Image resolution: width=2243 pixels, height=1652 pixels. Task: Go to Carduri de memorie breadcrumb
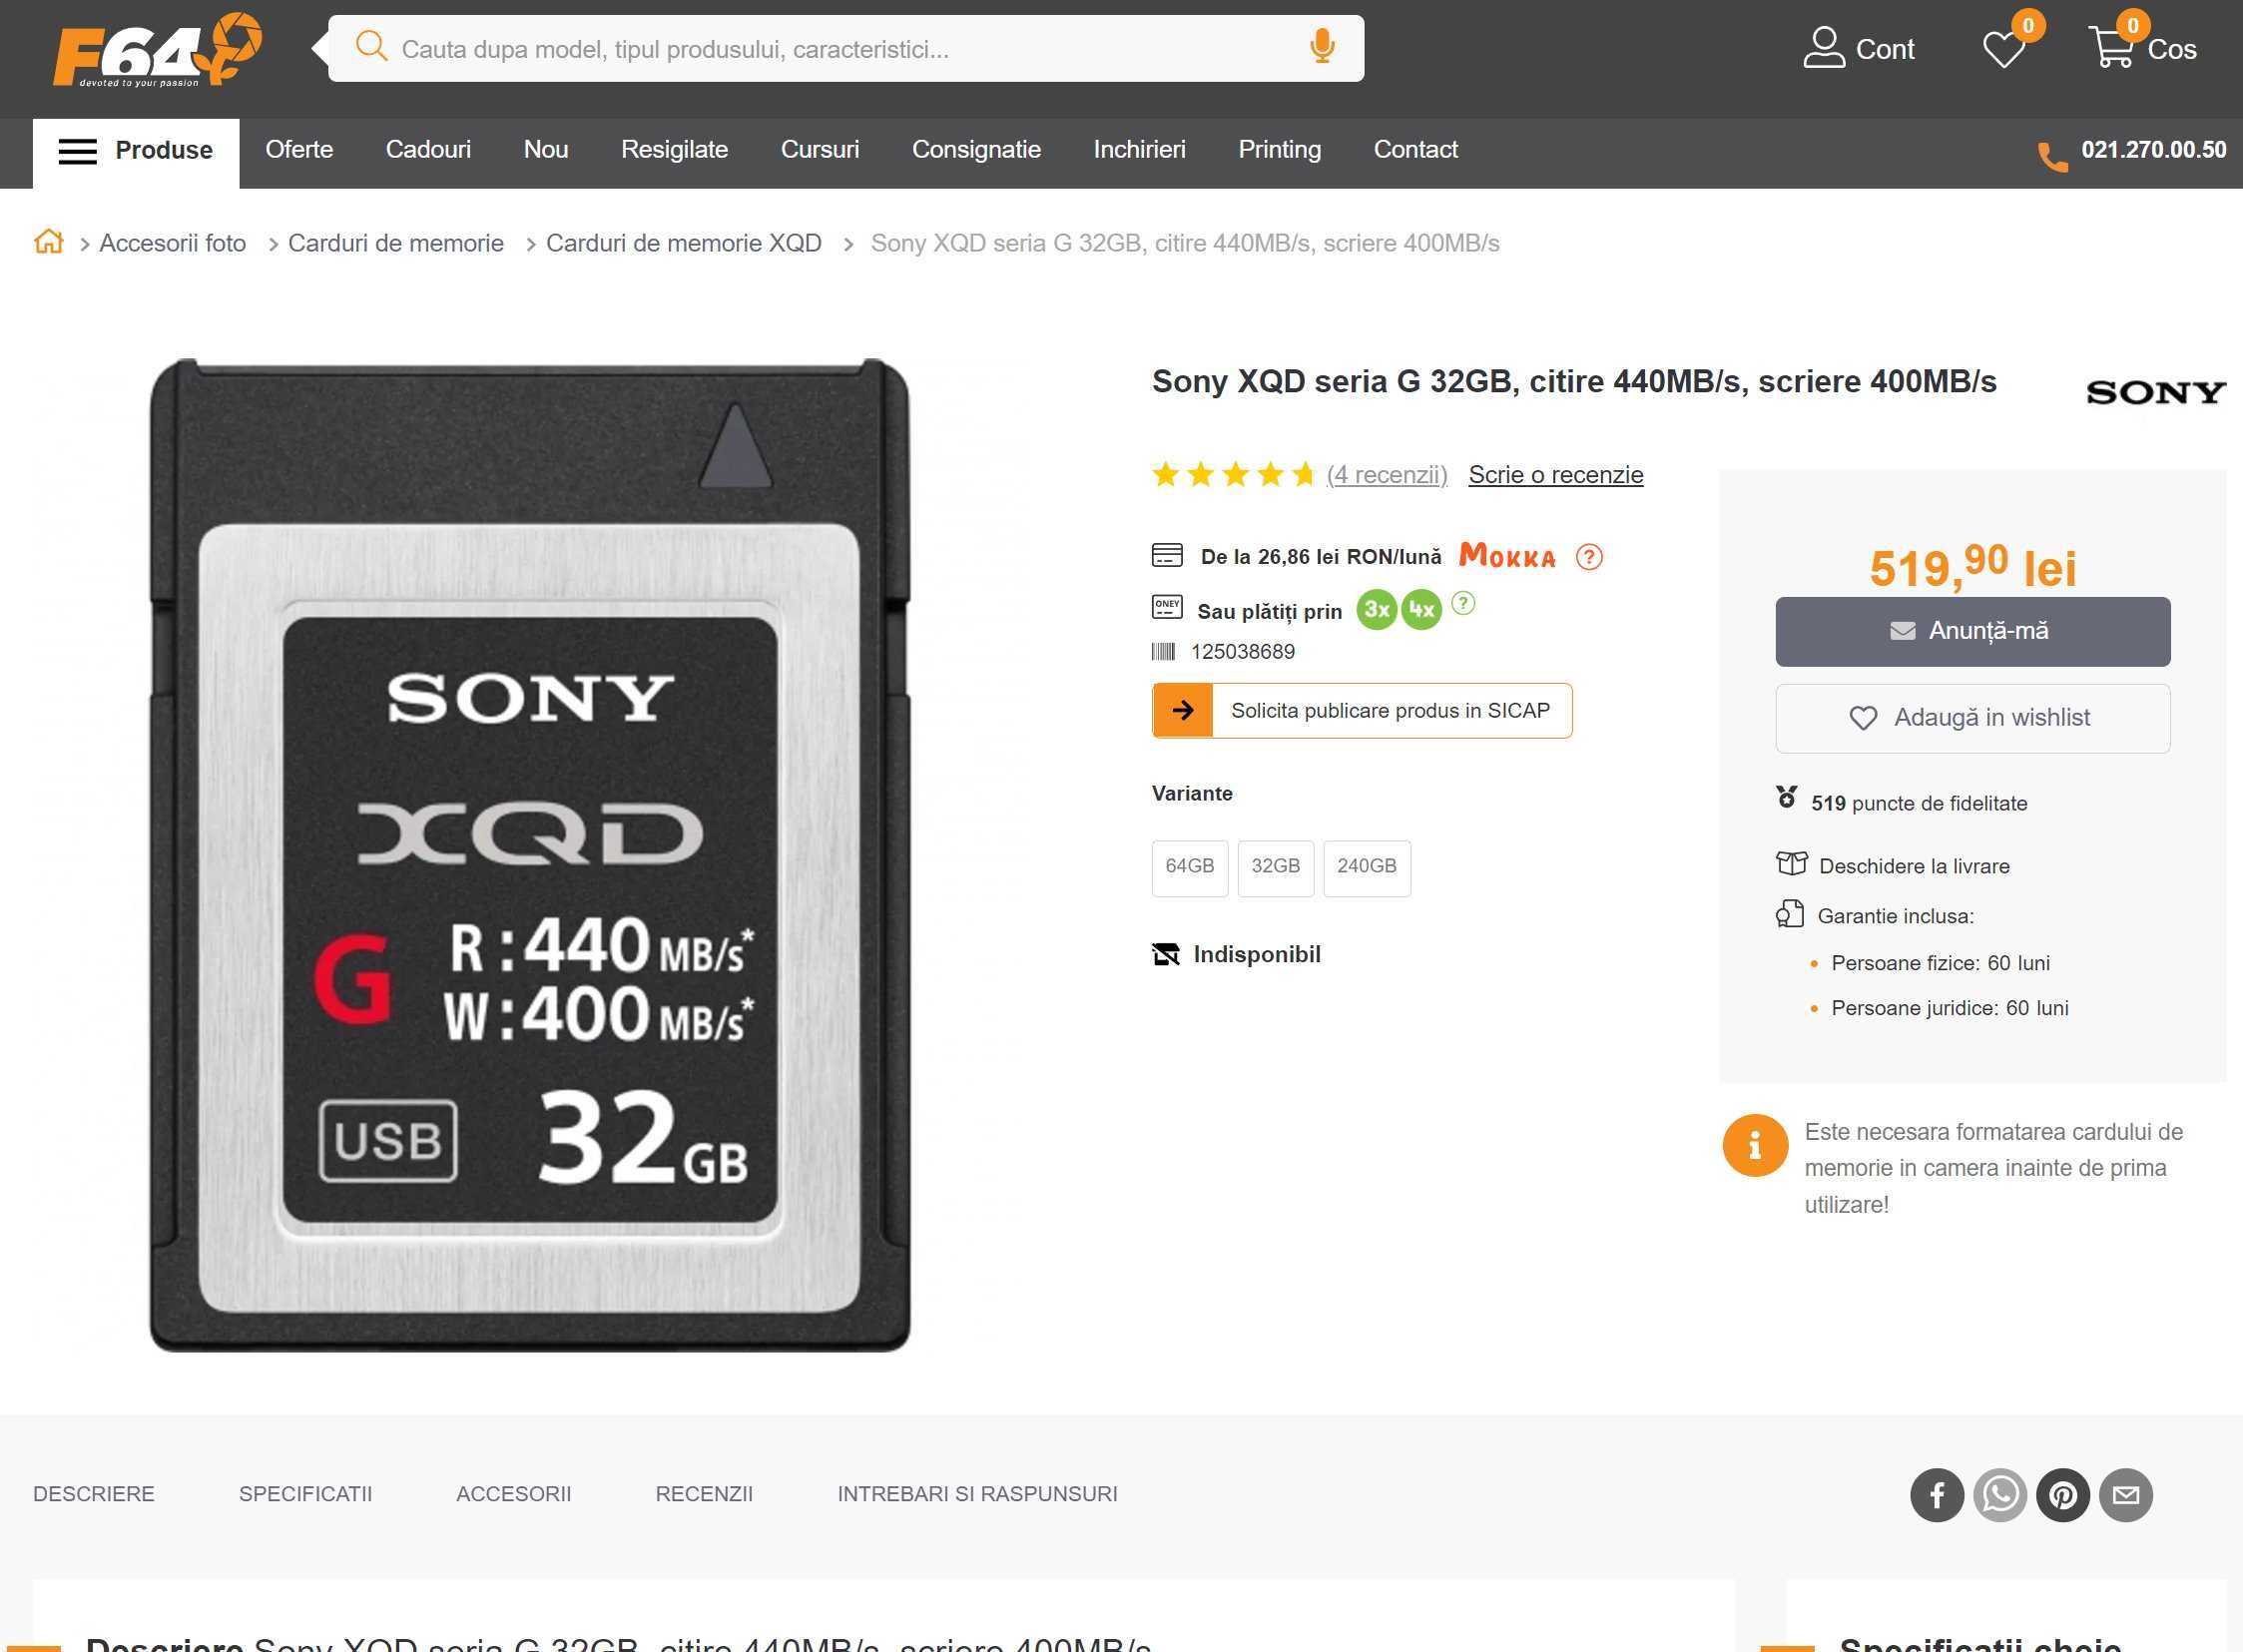click(396, 243)
